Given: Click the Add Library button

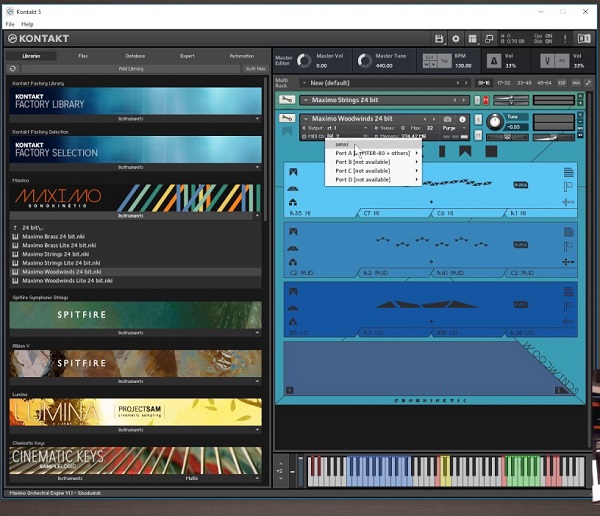Looking at the screenshot, I should (131, 69).
